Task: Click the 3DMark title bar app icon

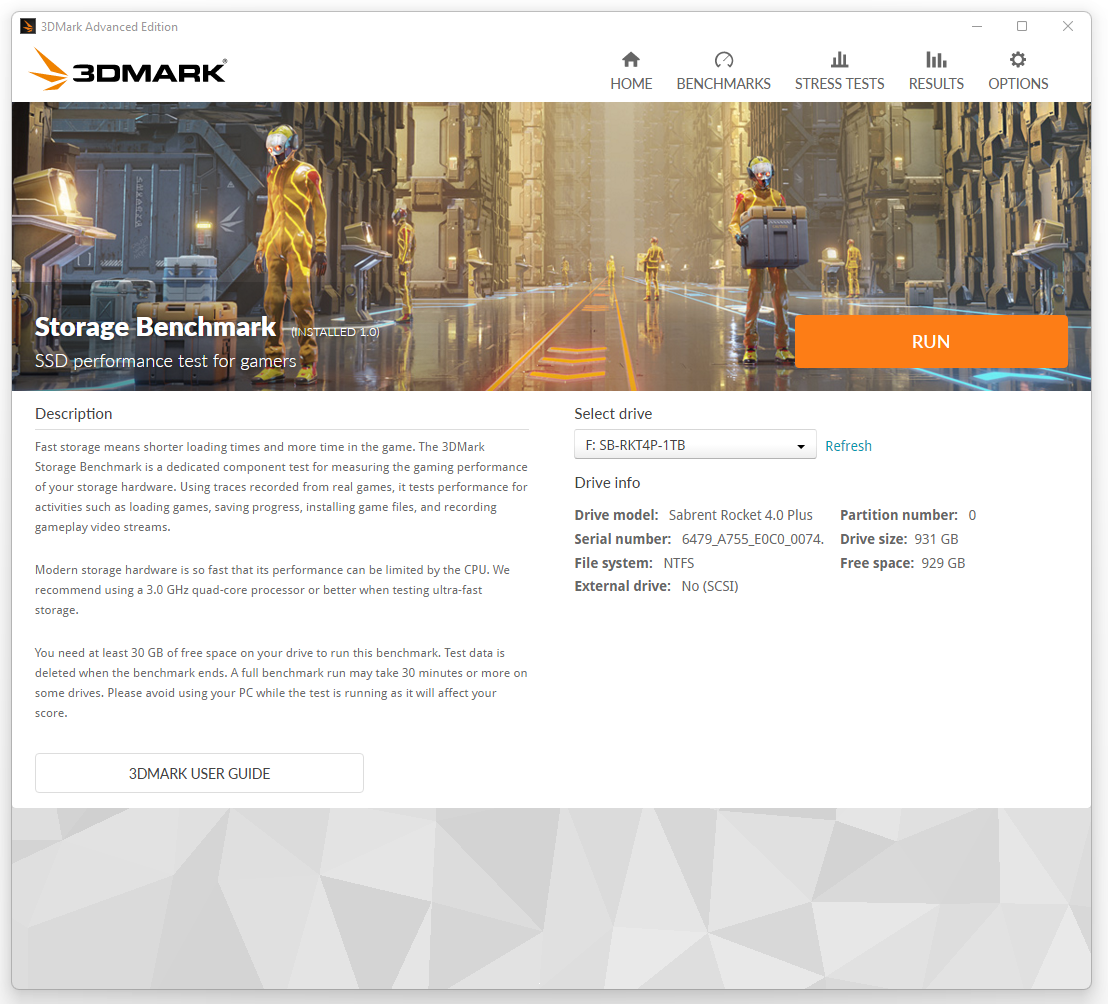Action: tap(28, 27)
